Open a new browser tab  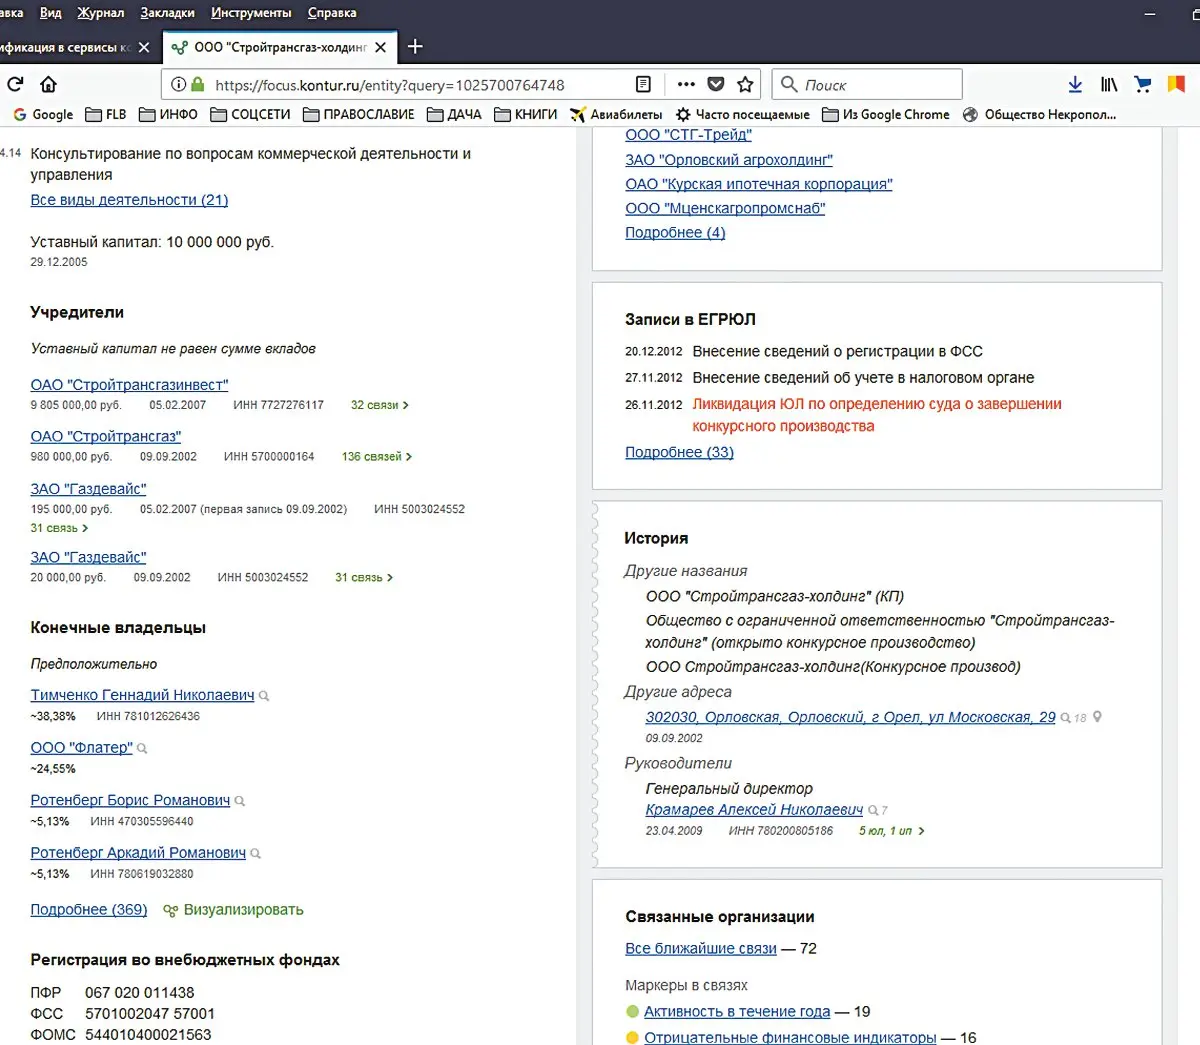point(415,47)
